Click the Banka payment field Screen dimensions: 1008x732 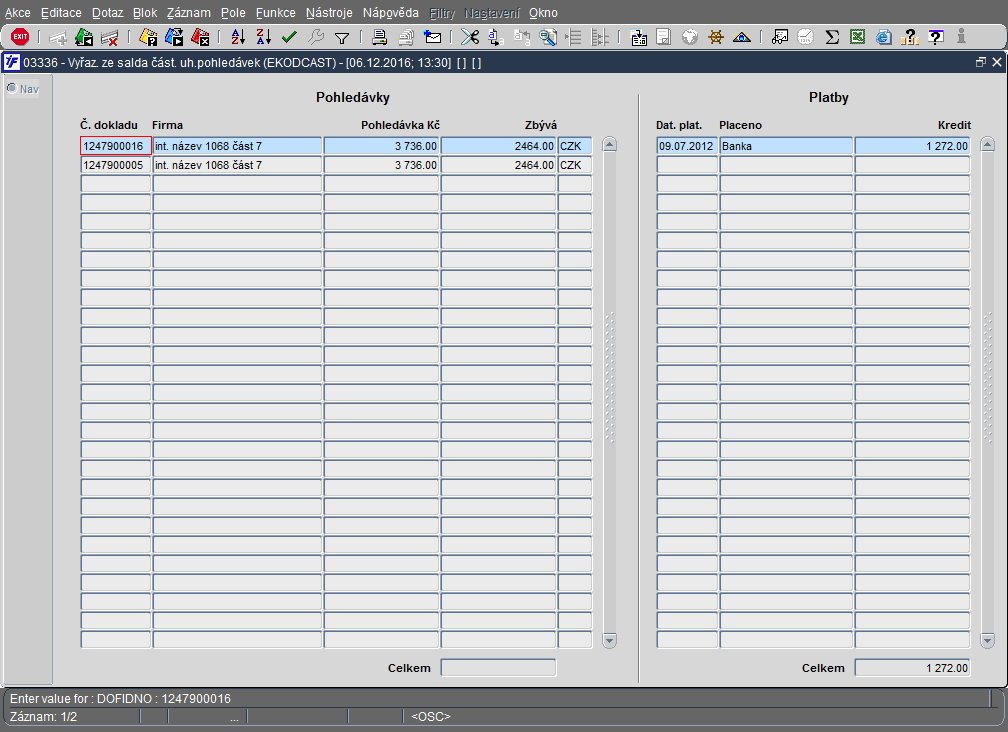point(786,146)
